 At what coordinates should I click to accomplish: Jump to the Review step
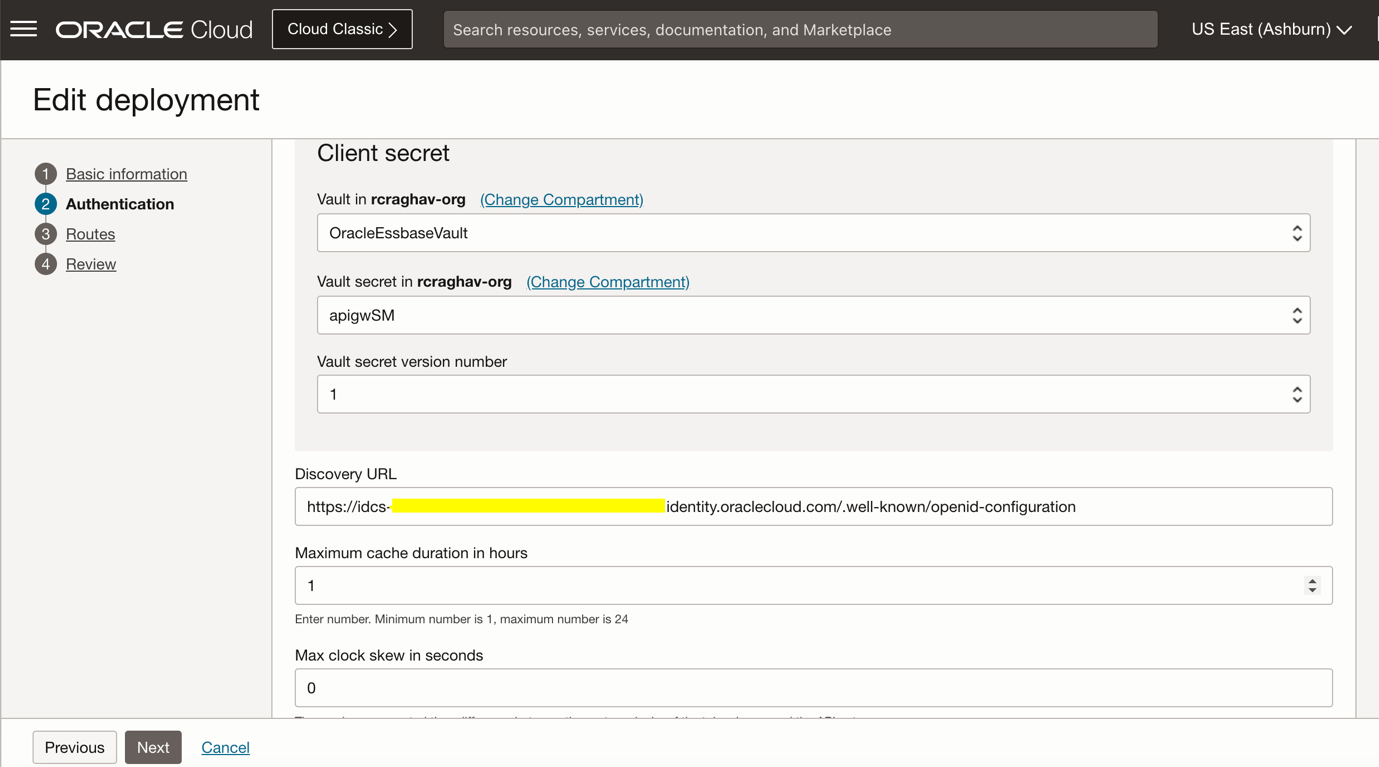[91, 264]
